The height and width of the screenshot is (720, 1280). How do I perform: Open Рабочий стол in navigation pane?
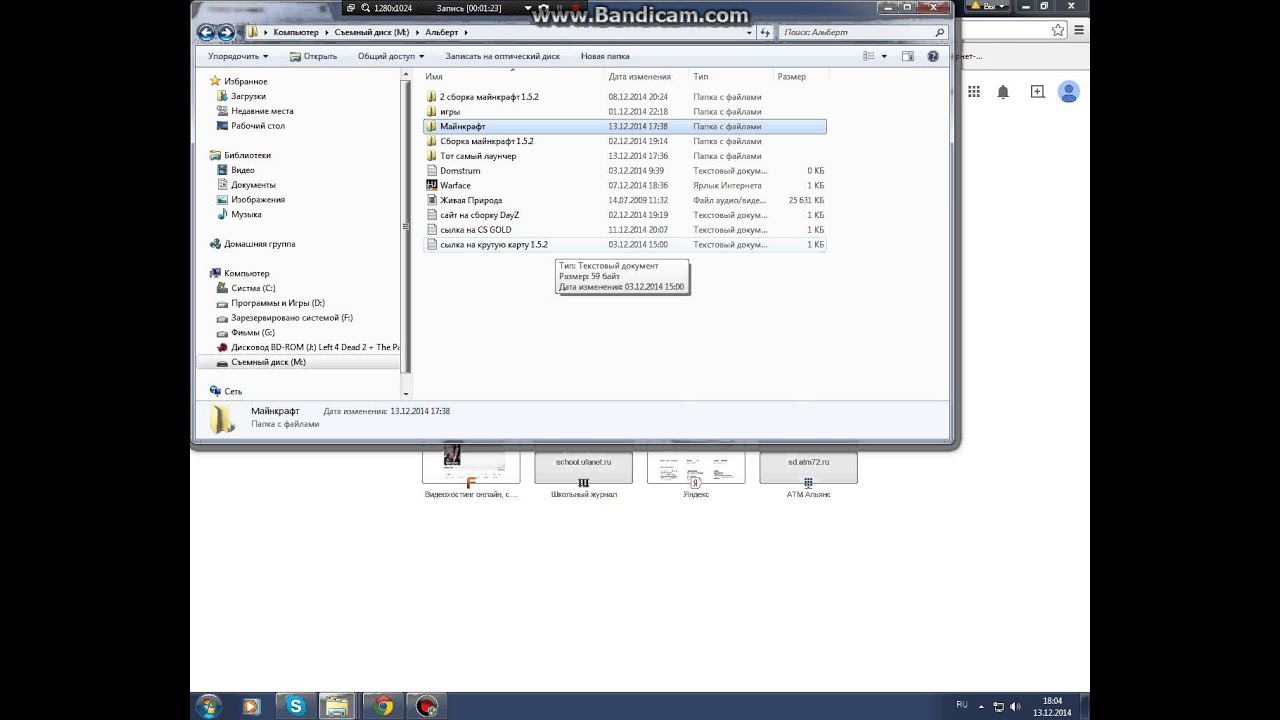(x=258, y=126)
